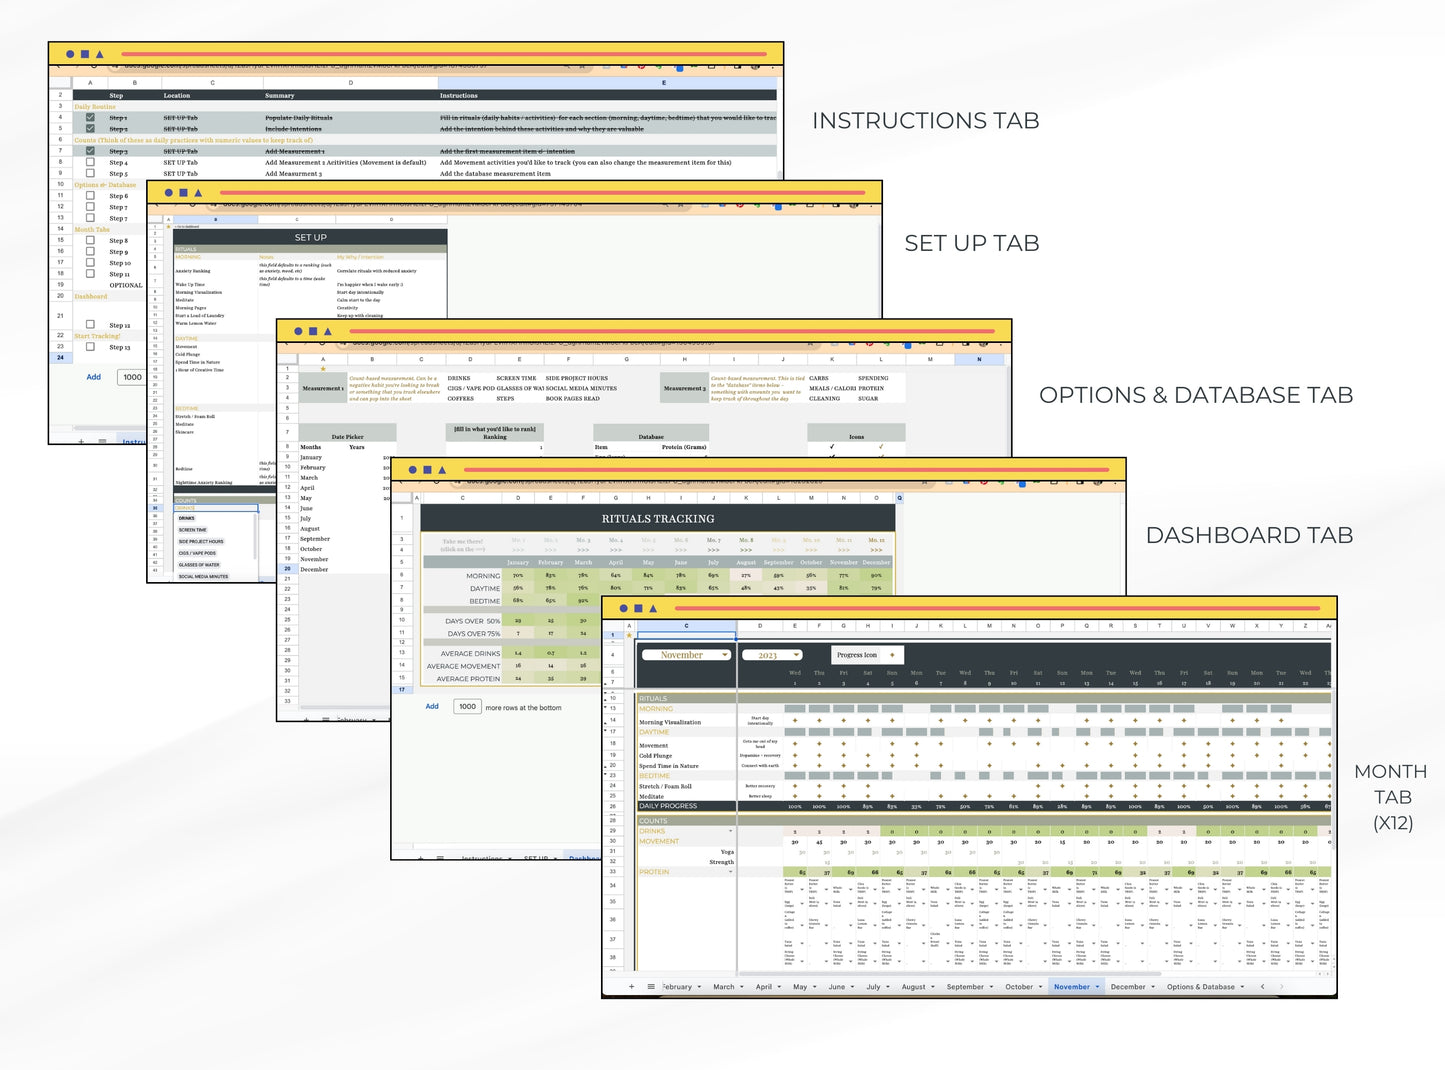Click the gold star in Options sheet cell A1
Screen dimensions: 1445x1070
pos(323,369)
